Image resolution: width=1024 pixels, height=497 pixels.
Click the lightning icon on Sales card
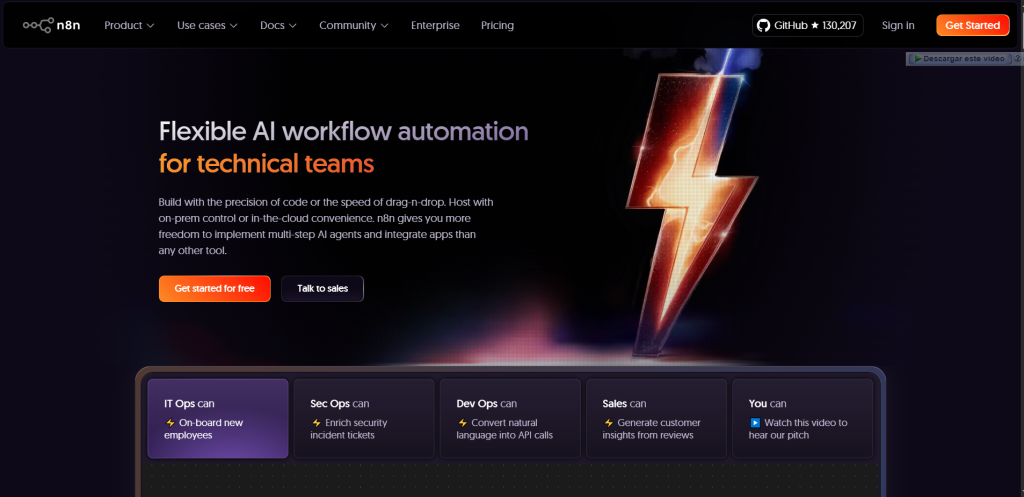tap(609, 423)
